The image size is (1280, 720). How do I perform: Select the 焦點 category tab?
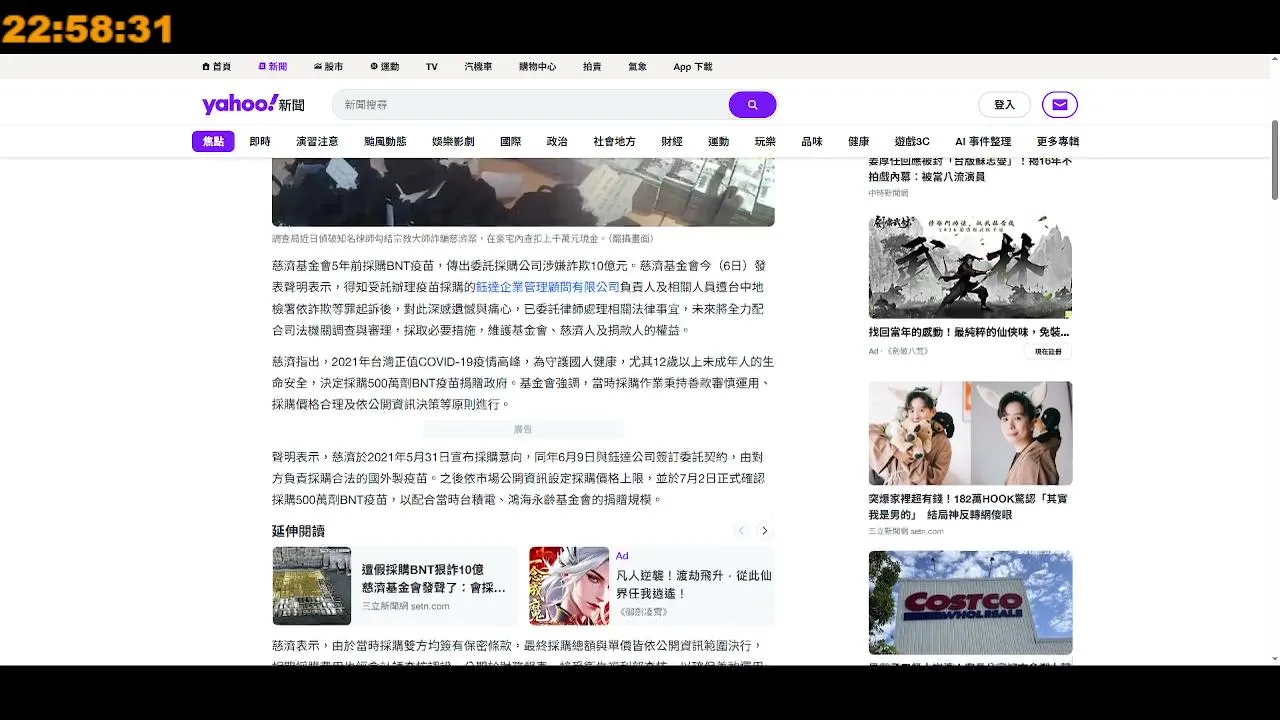(x=213, y=141)
